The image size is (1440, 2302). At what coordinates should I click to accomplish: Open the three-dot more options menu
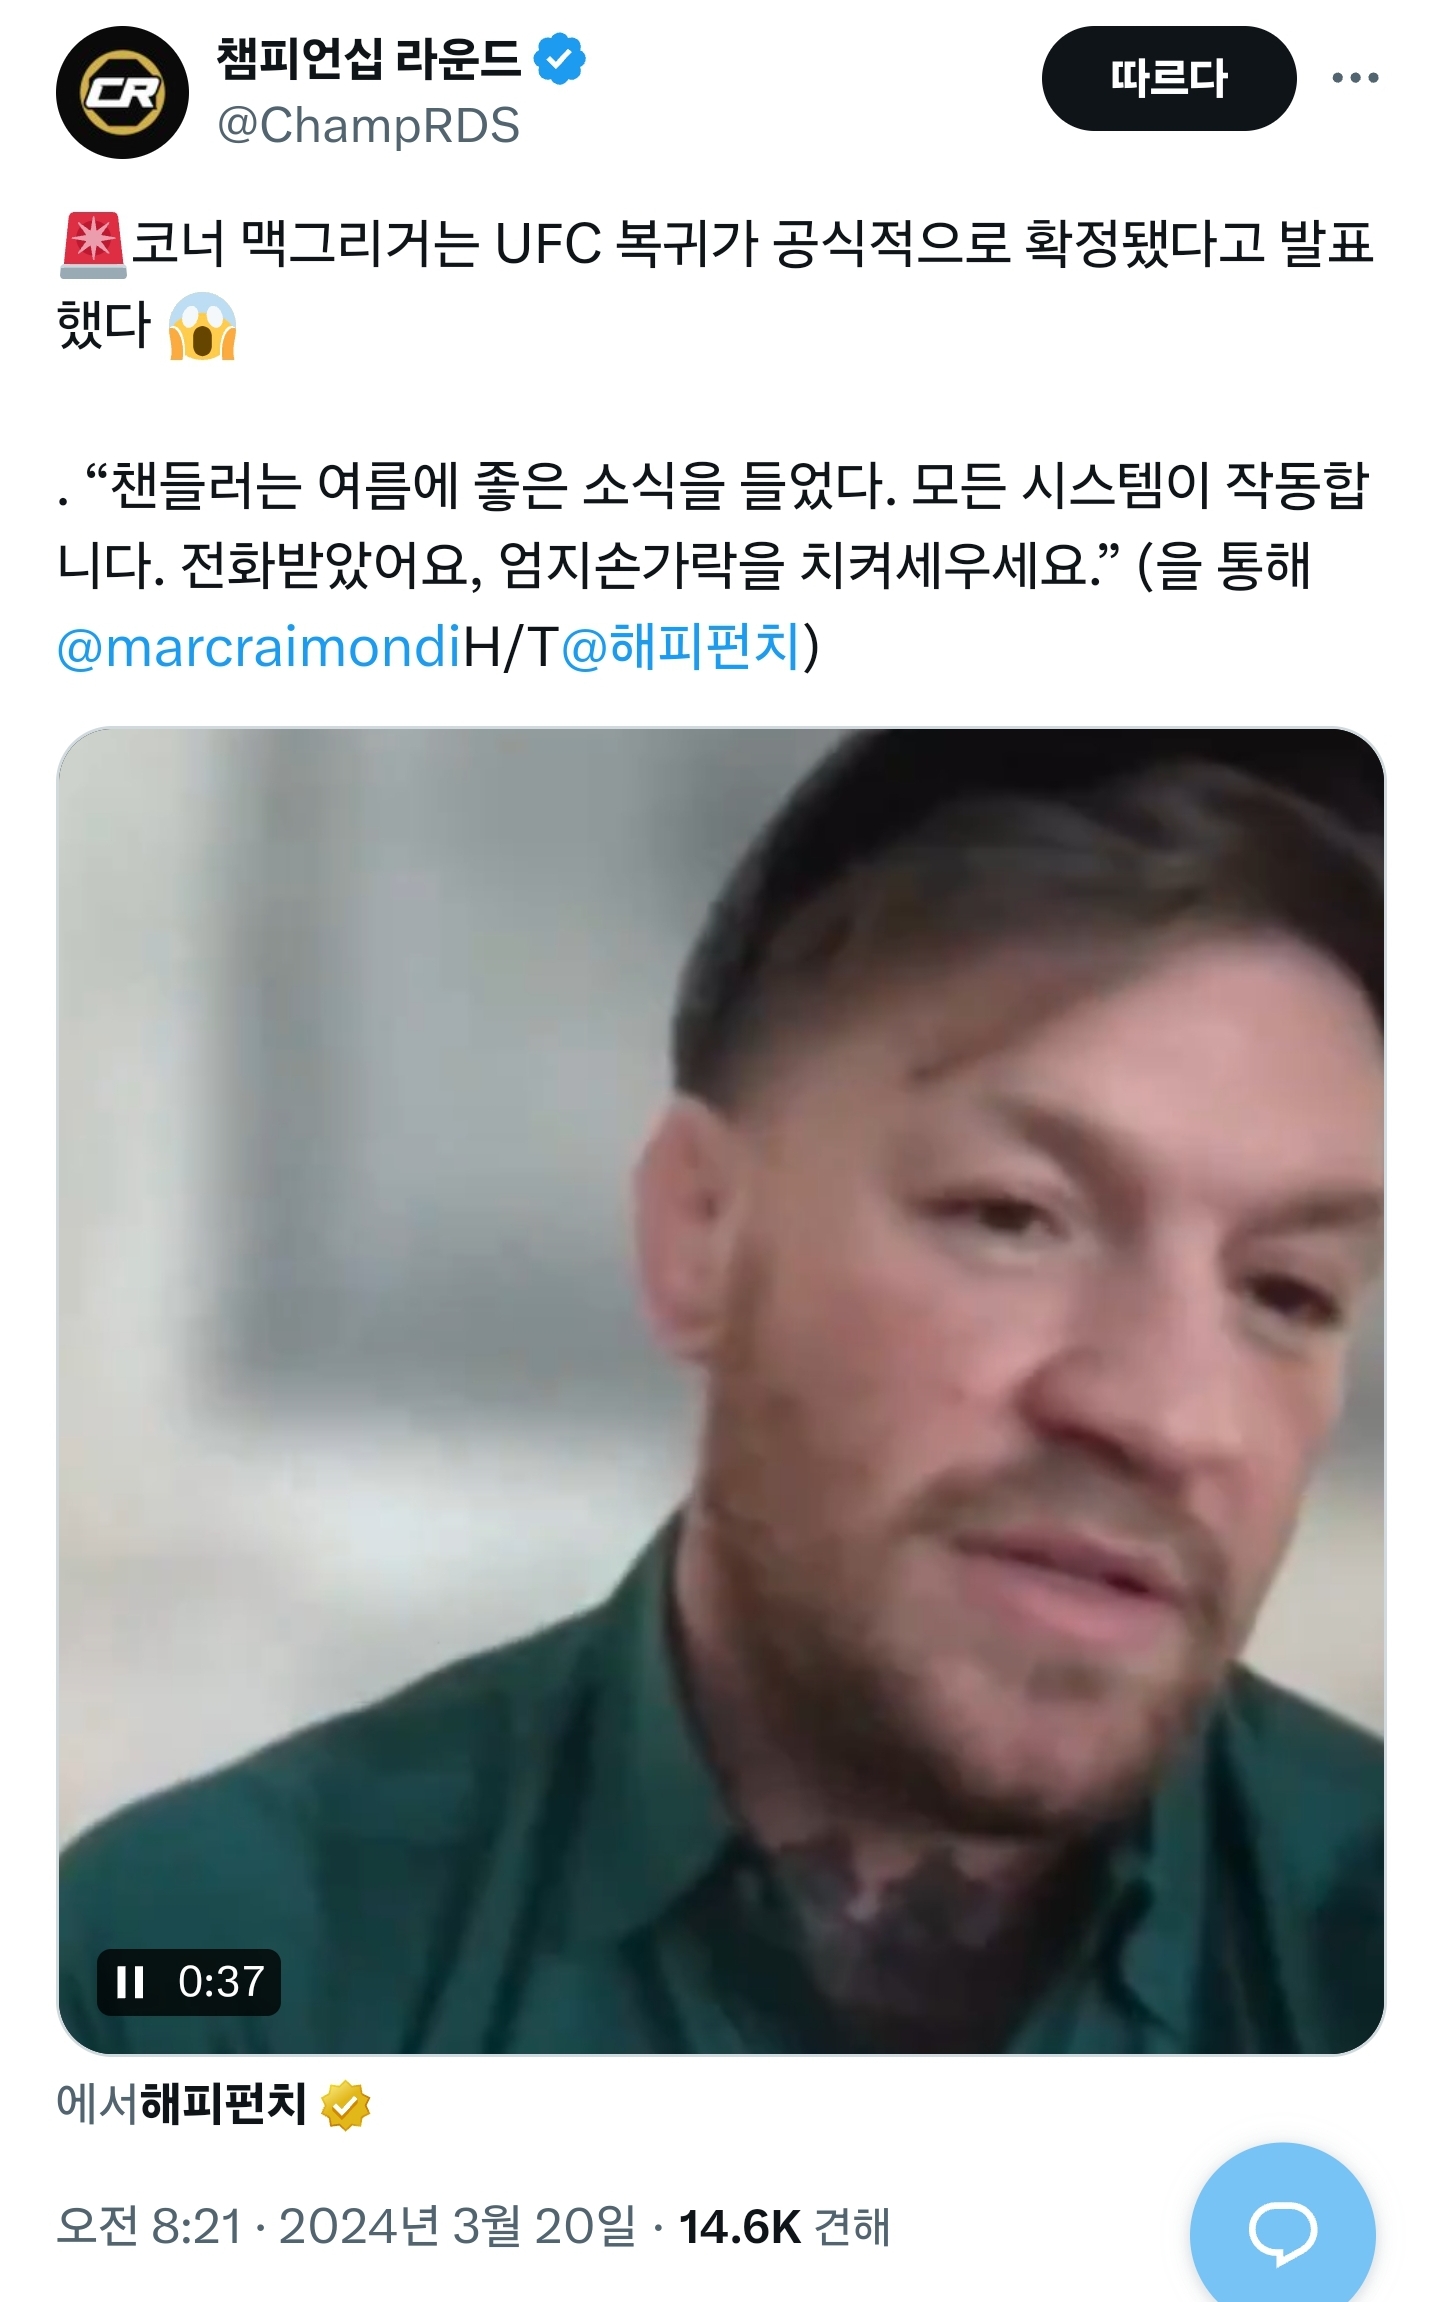pos(1355,78)
